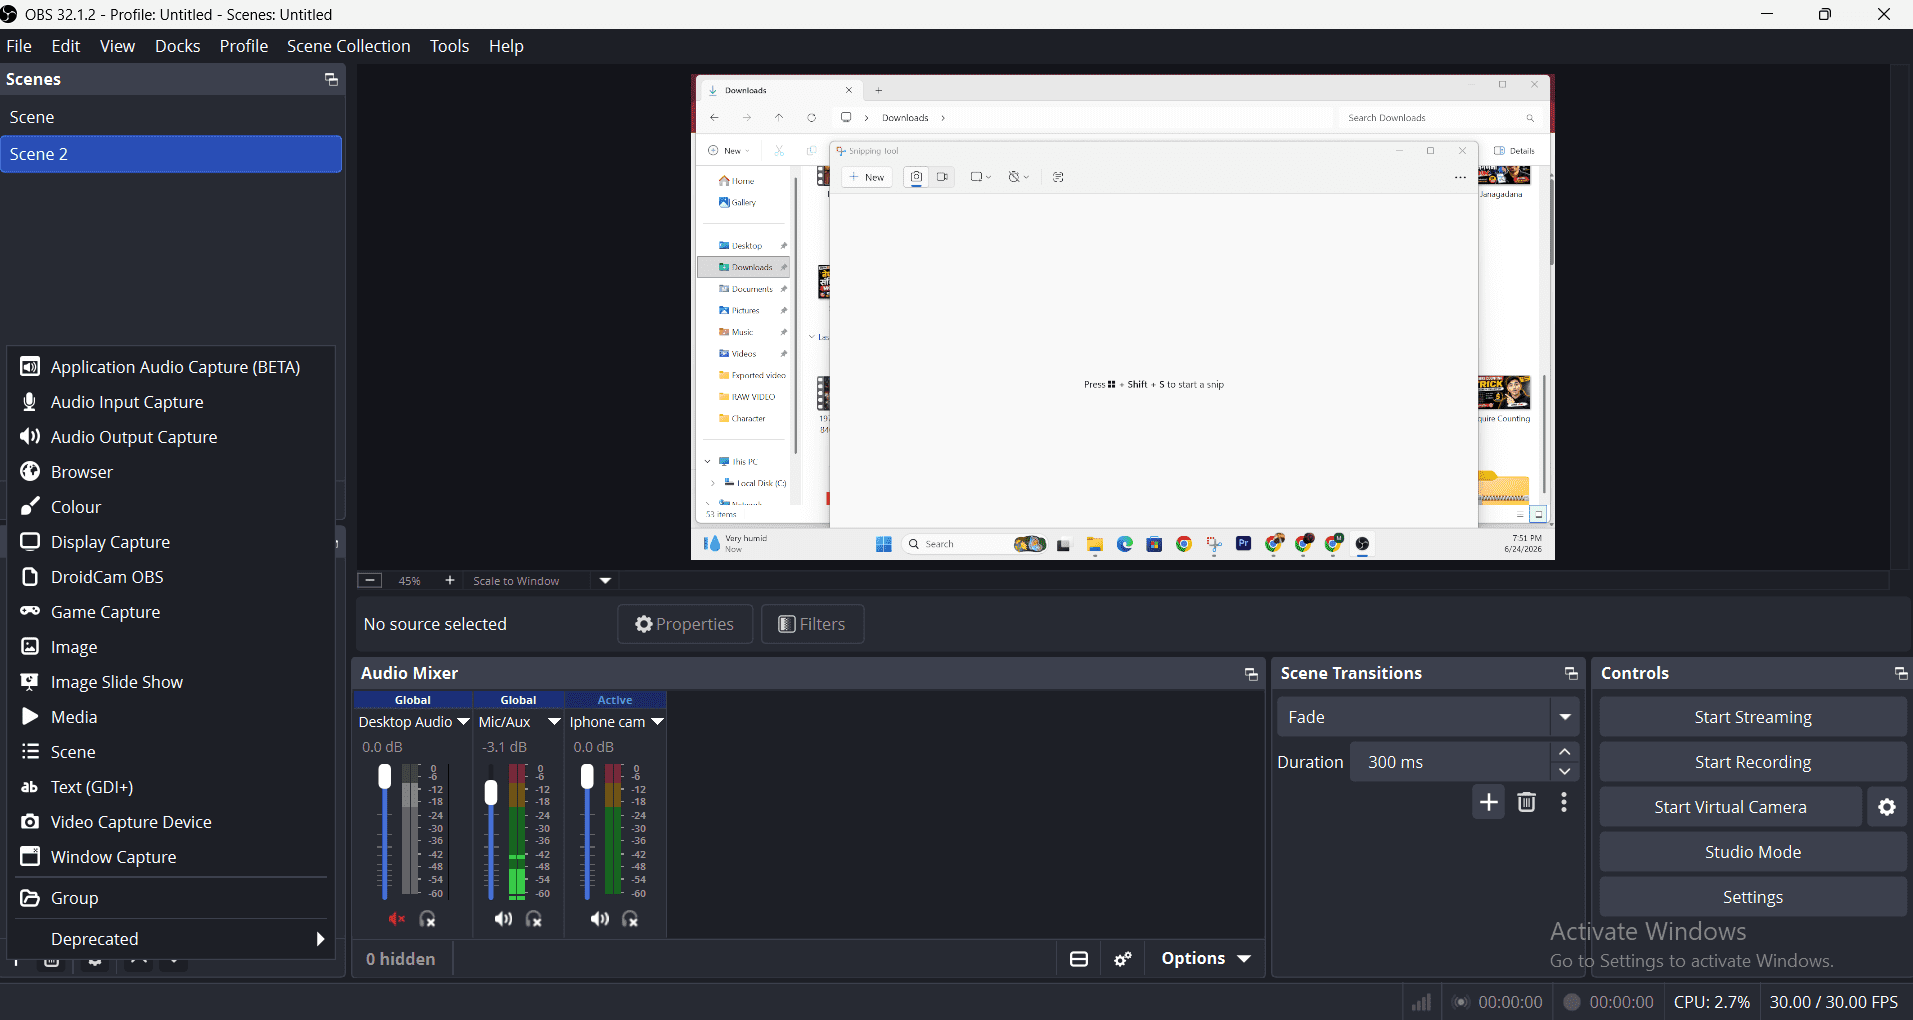
Task: Open Audio Mixer Options dropdown
Action: coord(1206,958)
